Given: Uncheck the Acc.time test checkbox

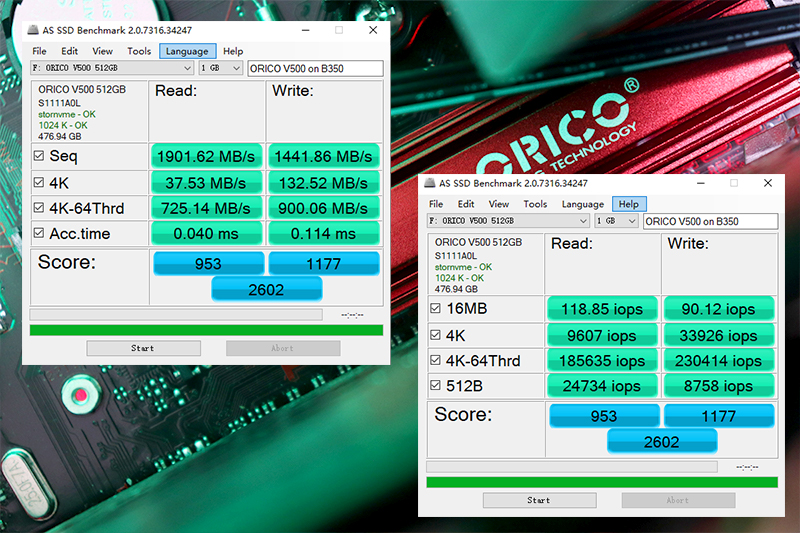Looking at the screenshot, I should (39, 233).
